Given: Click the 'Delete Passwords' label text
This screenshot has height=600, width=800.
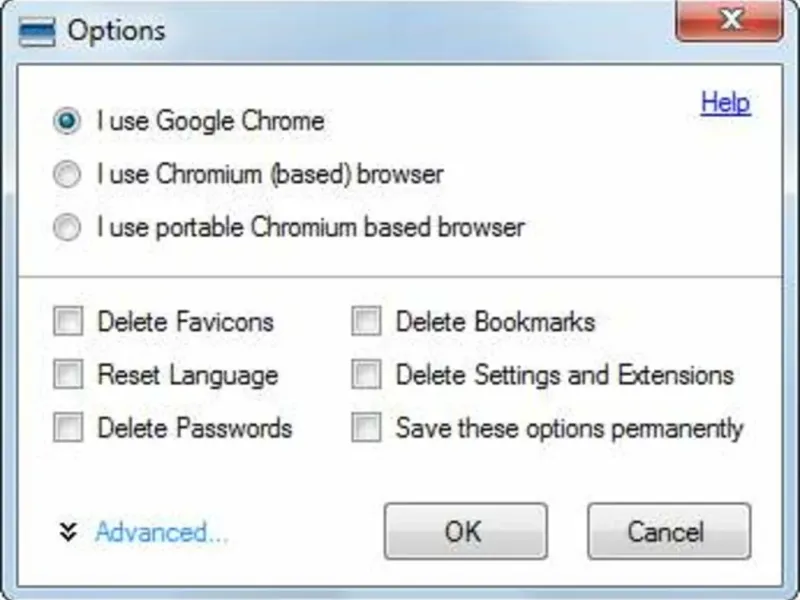Looking at the screenshot, I should (194, 428).
